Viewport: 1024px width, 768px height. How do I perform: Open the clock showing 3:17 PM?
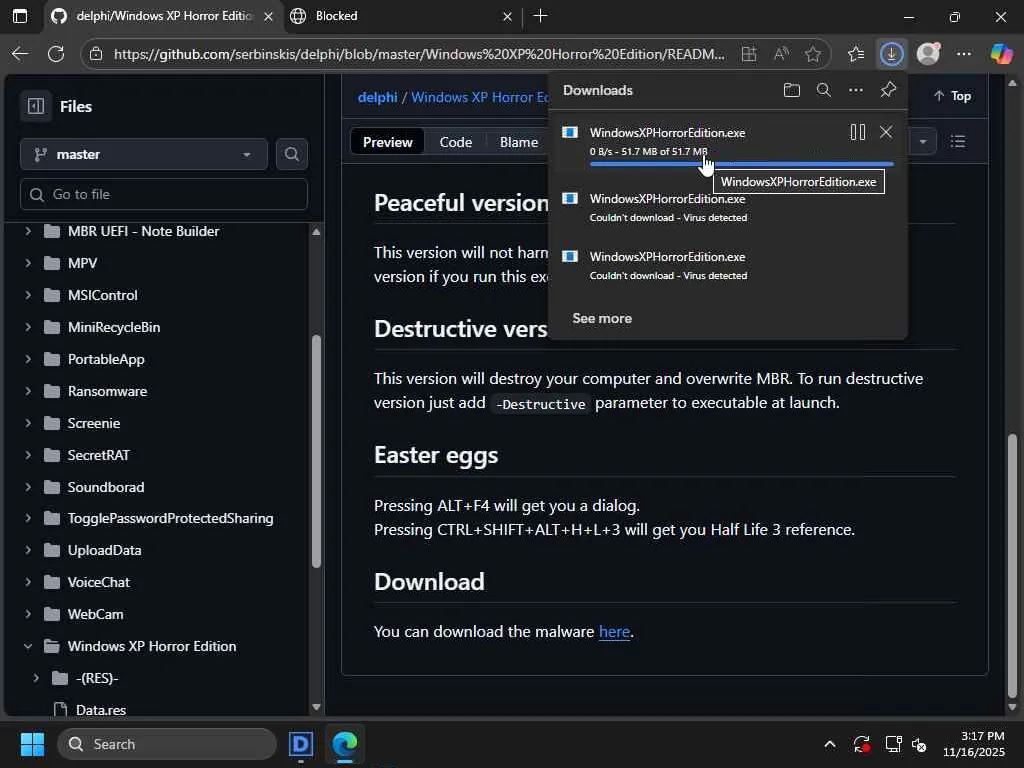tap(974, 744)
